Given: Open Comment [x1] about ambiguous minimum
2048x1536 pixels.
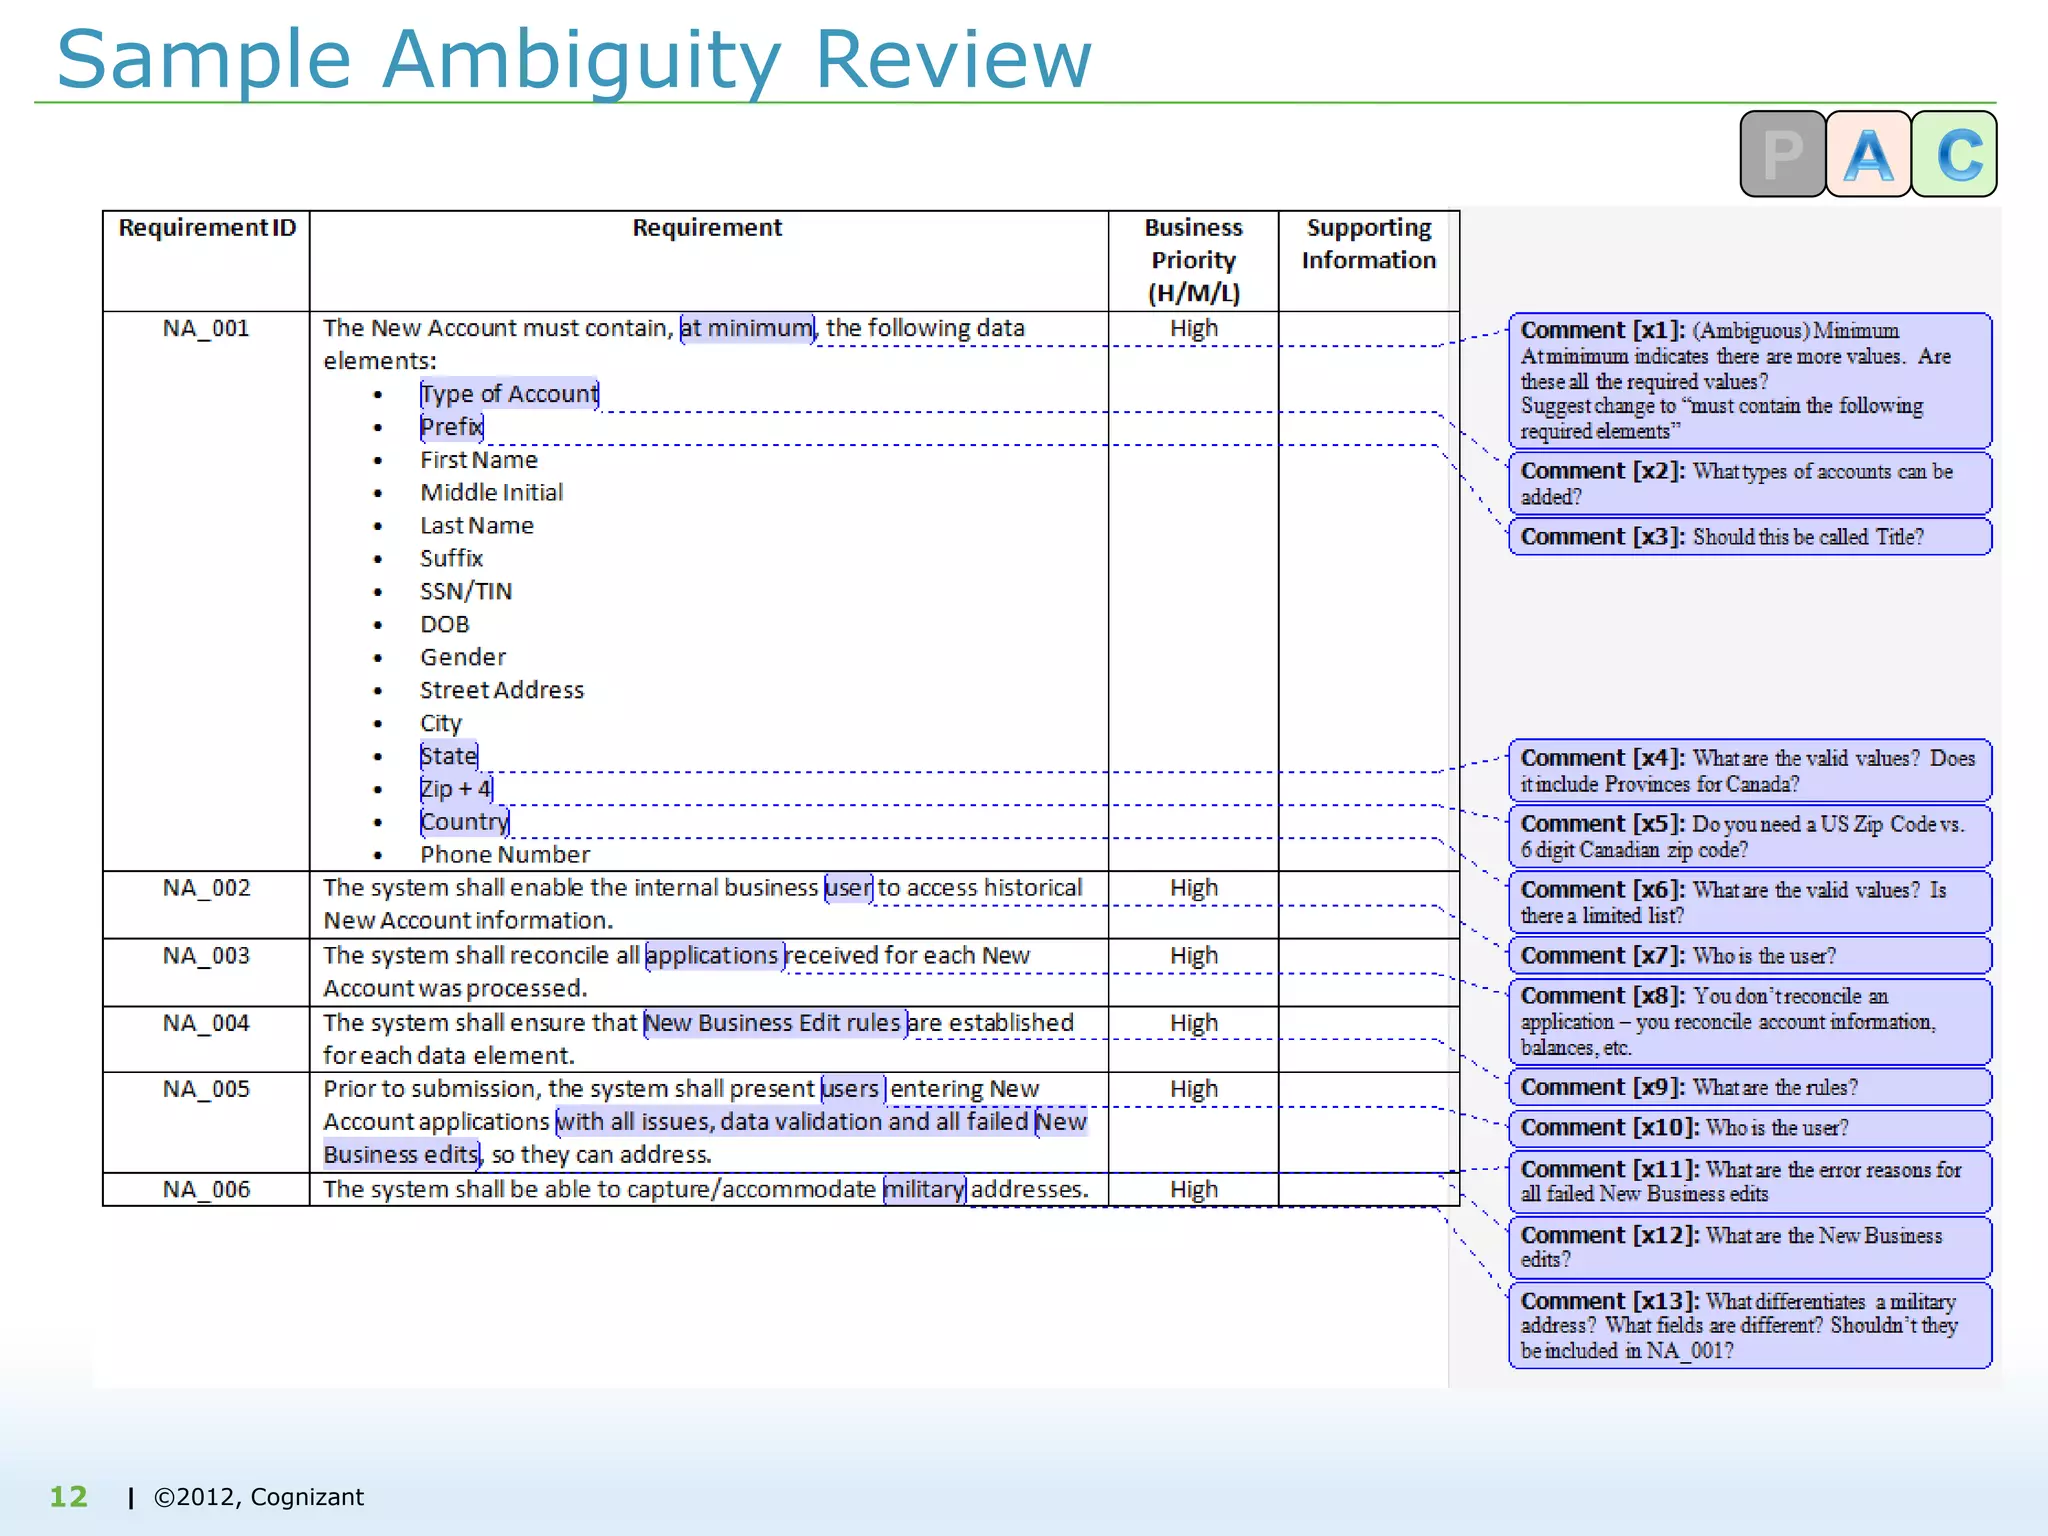Looking at the screenshot, I should pyautogui.click(x=1750, y=380).
